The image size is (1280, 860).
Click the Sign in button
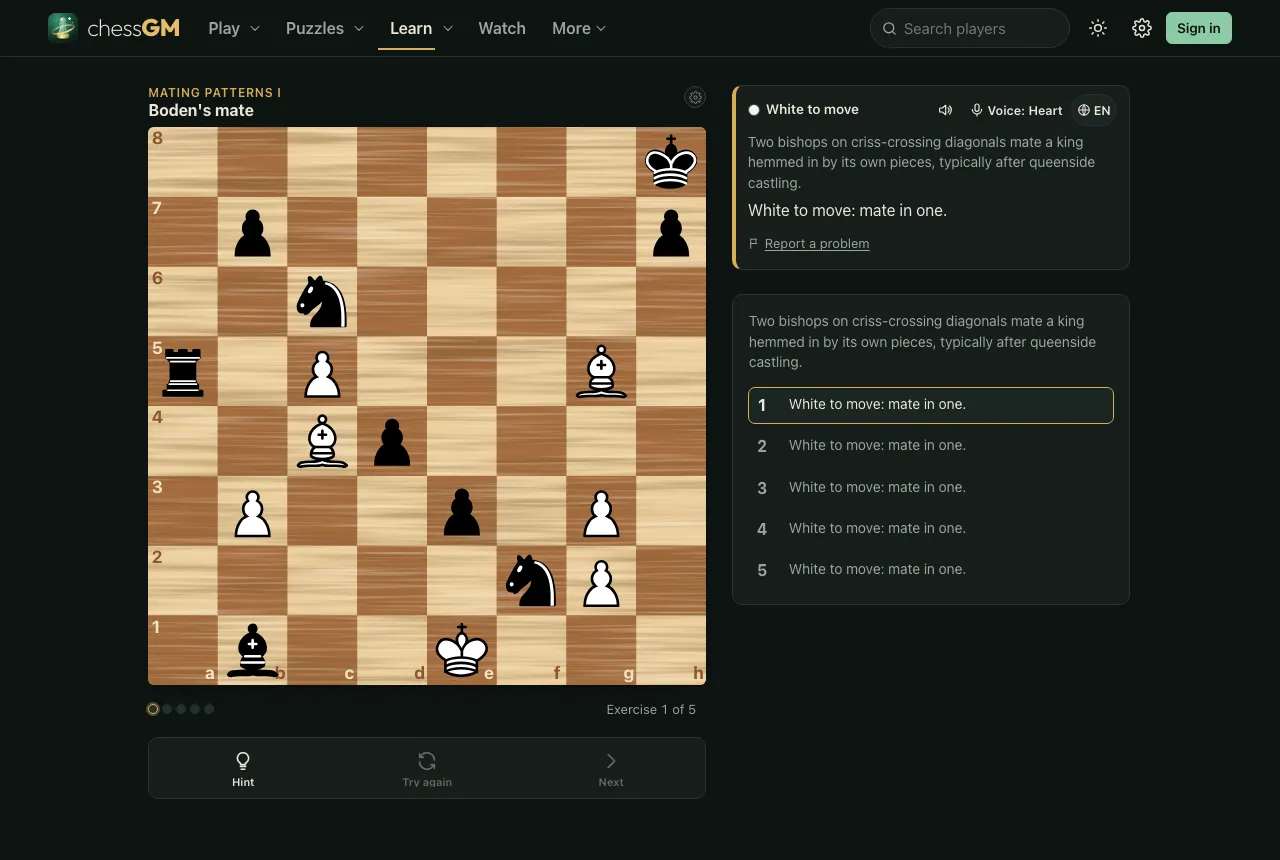[1199, 28]
